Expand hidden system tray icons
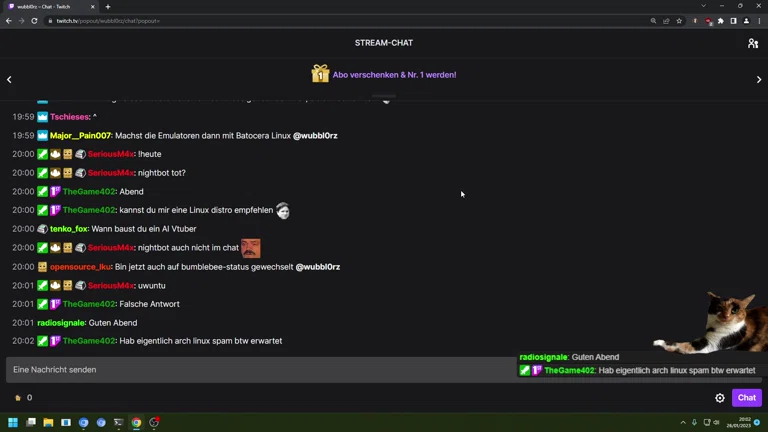 pos(683,422)
